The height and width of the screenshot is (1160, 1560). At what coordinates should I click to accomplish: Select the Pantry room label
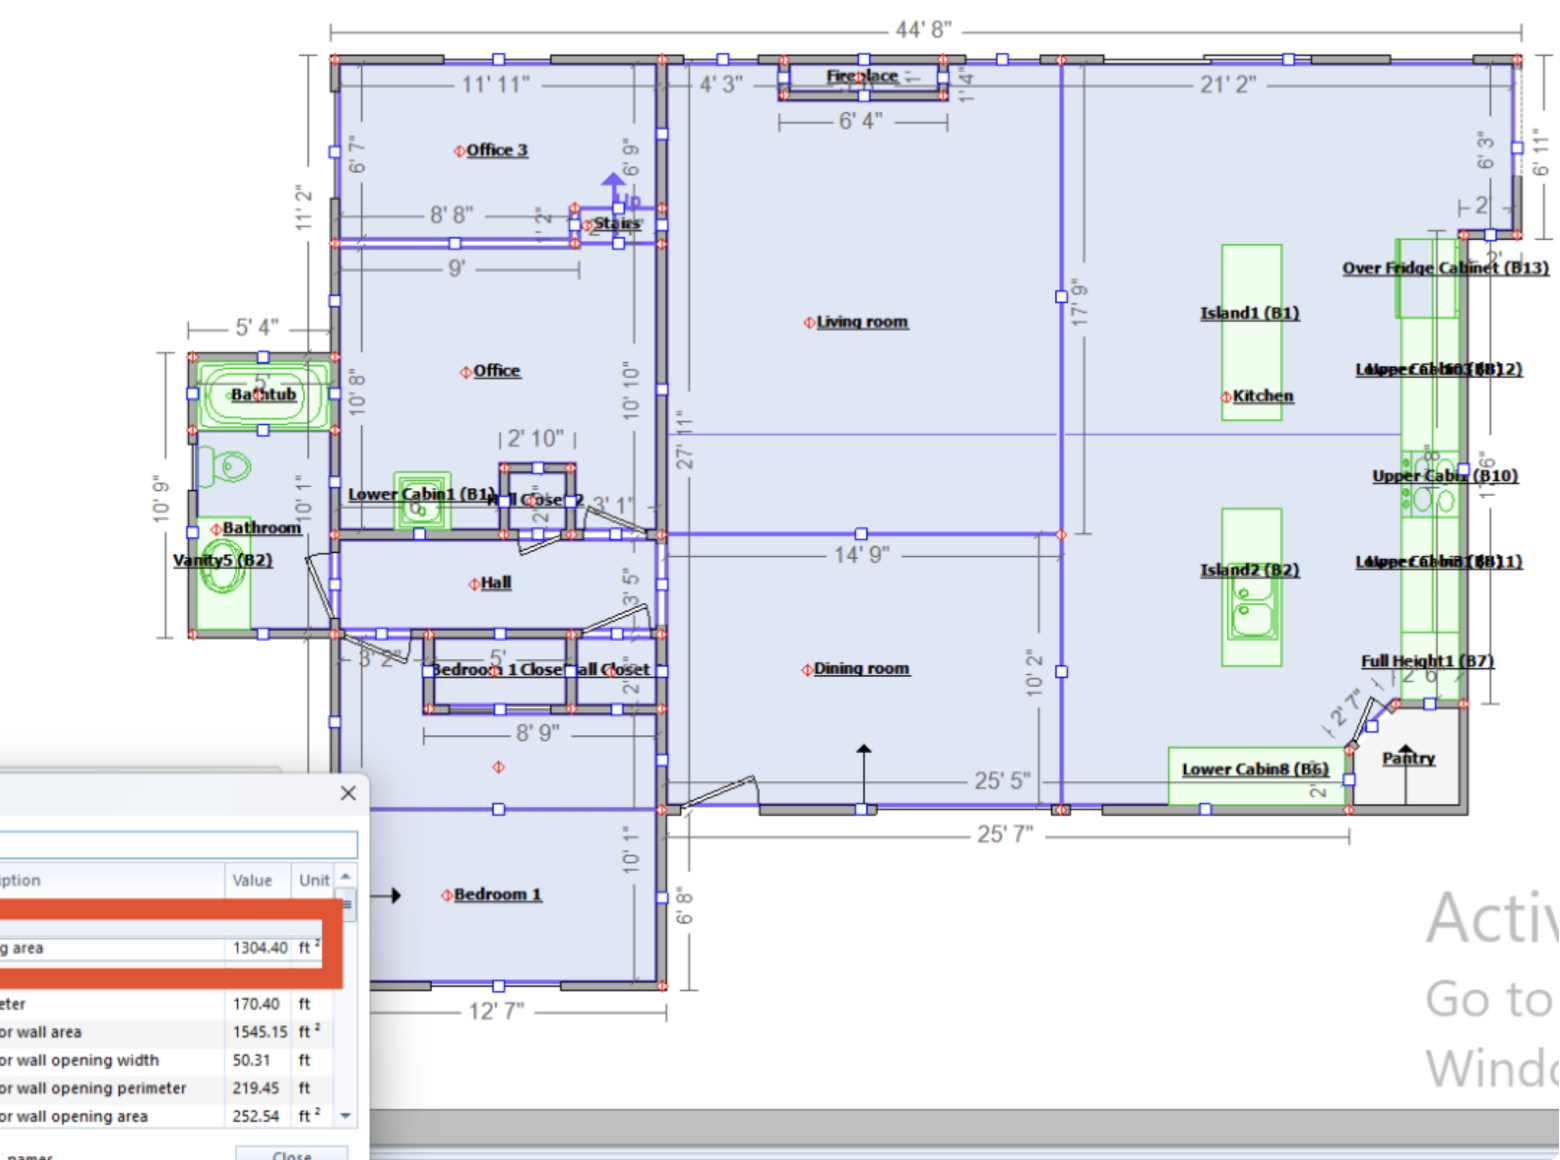click(1409, 758)
